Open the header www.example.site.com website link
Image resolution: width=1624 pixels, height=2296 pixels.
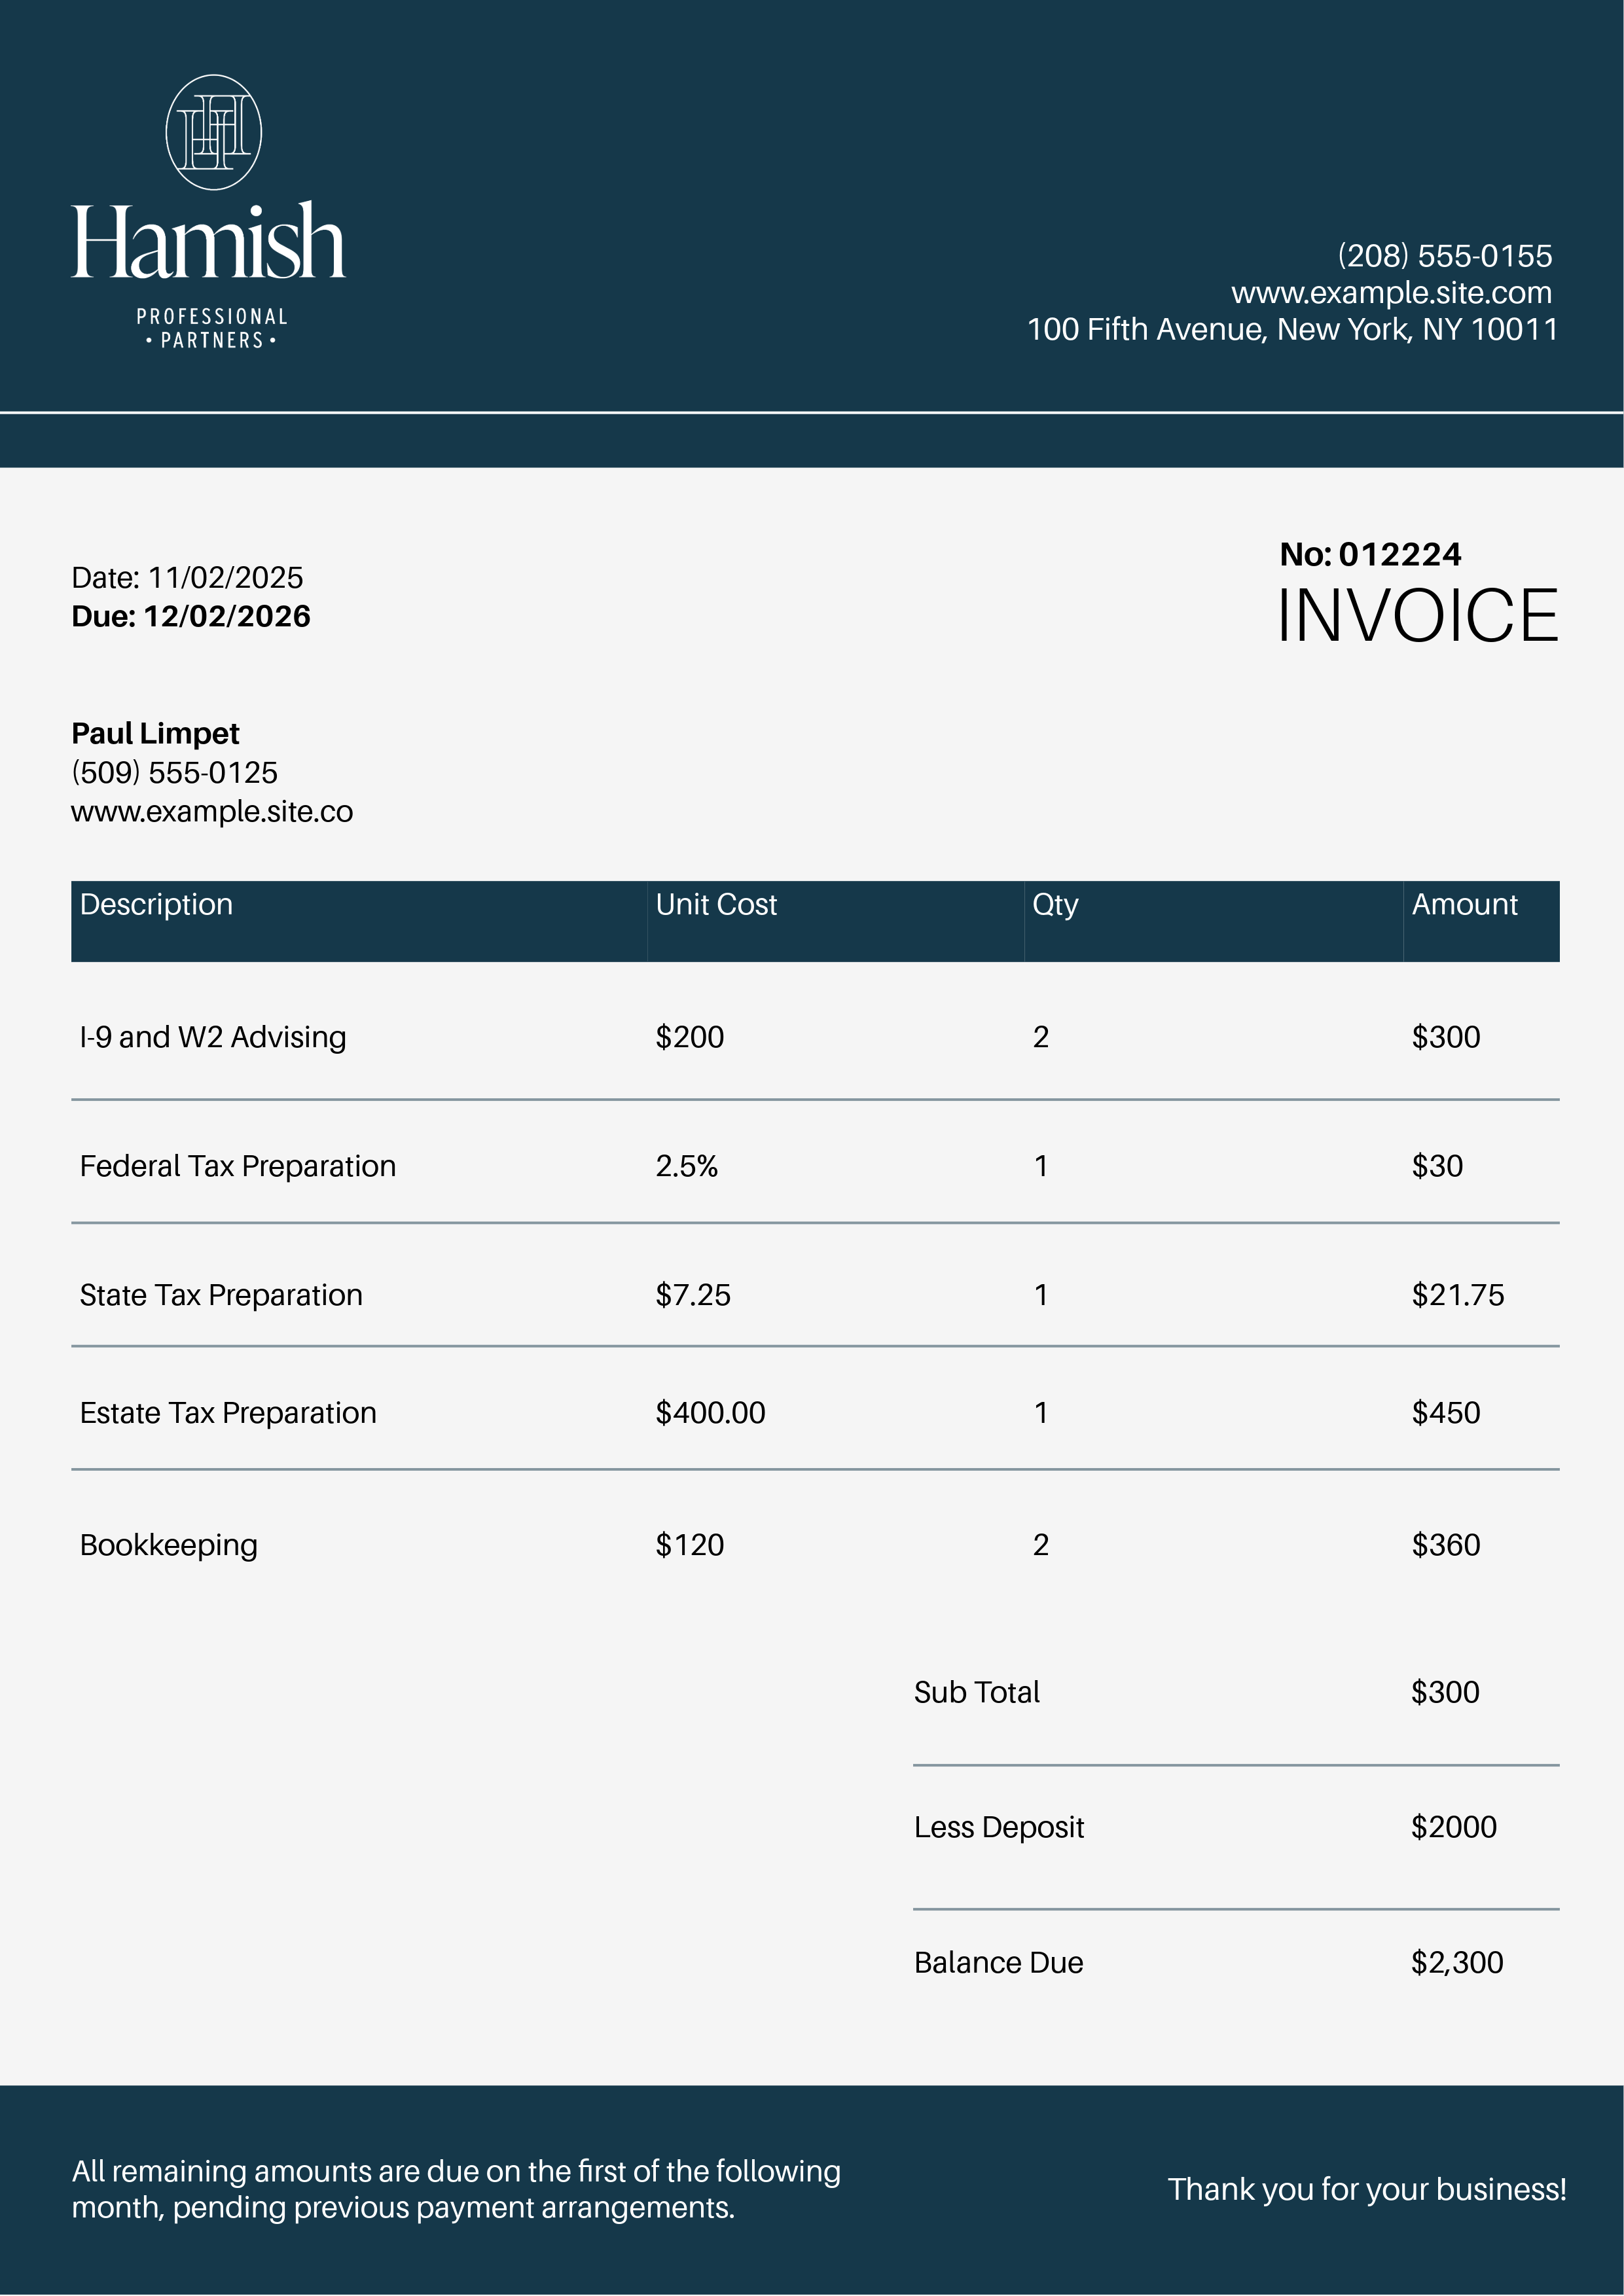1391,293
